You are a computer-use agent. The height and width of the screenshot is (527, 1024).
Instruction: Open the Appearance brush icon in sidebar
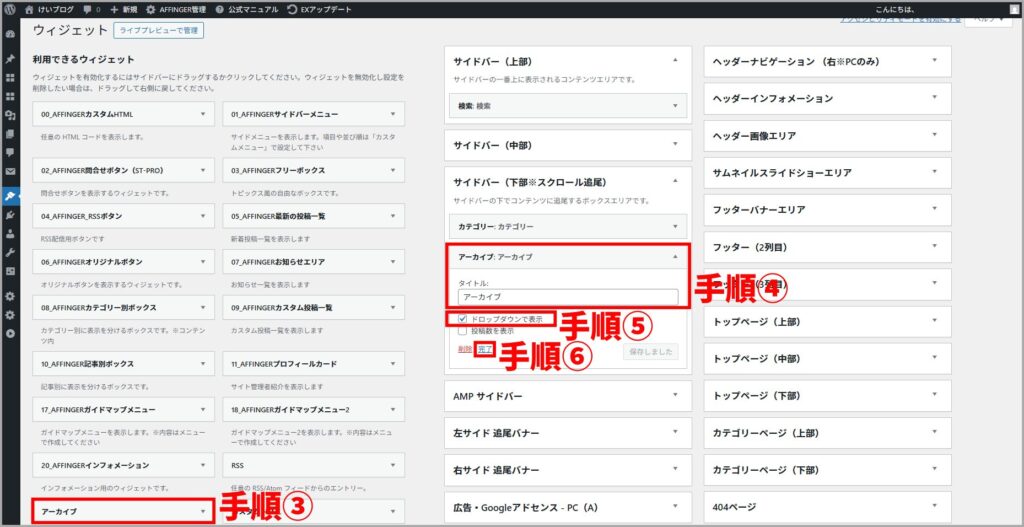coord(11,196)
